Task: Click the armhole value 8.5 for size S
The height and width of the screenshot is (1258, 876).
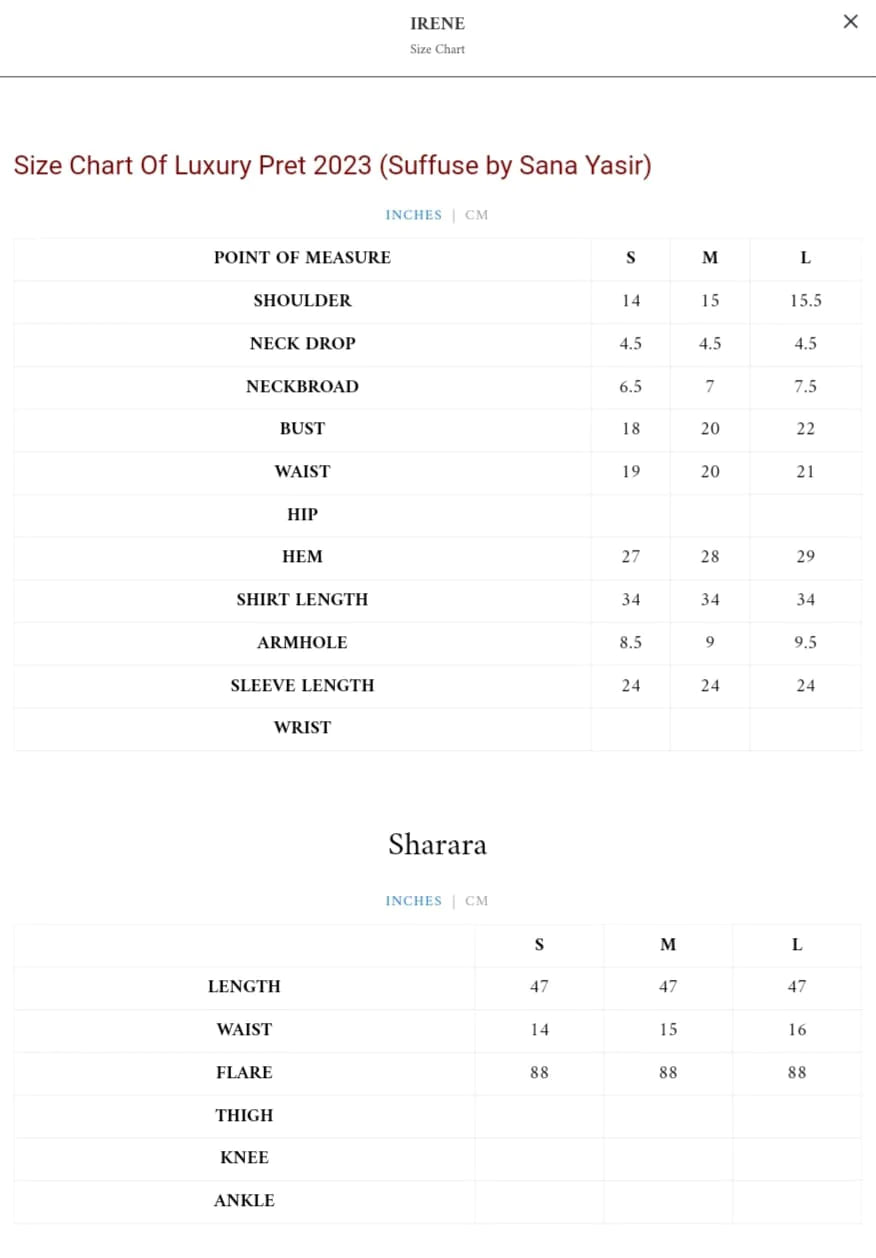Action: click(x=630, y=643)
